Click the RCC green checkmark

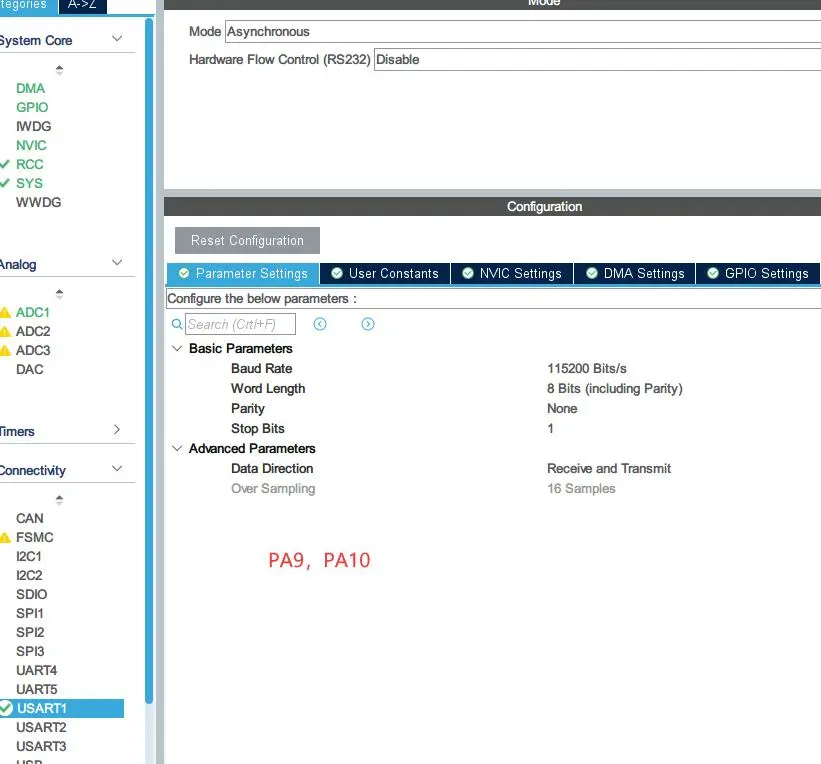(6, 164)
